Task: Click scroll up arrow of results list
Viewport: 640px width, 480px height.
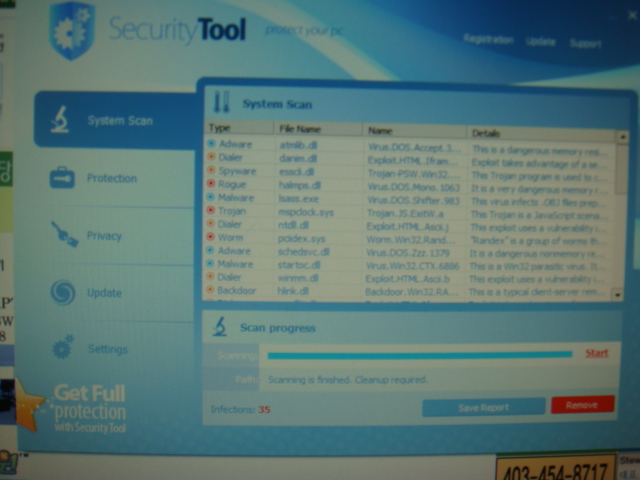Action: point(622,137)
